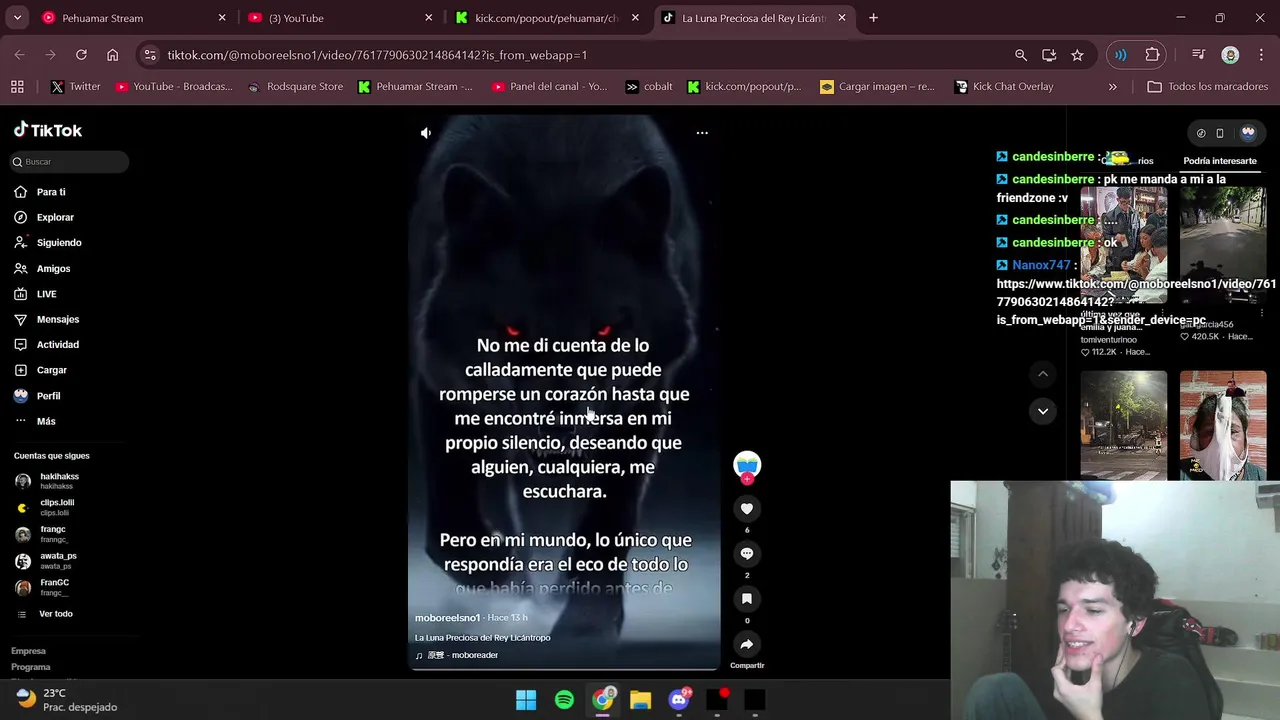Open the zoom magnifier icon in address bar

point(1021,55)
